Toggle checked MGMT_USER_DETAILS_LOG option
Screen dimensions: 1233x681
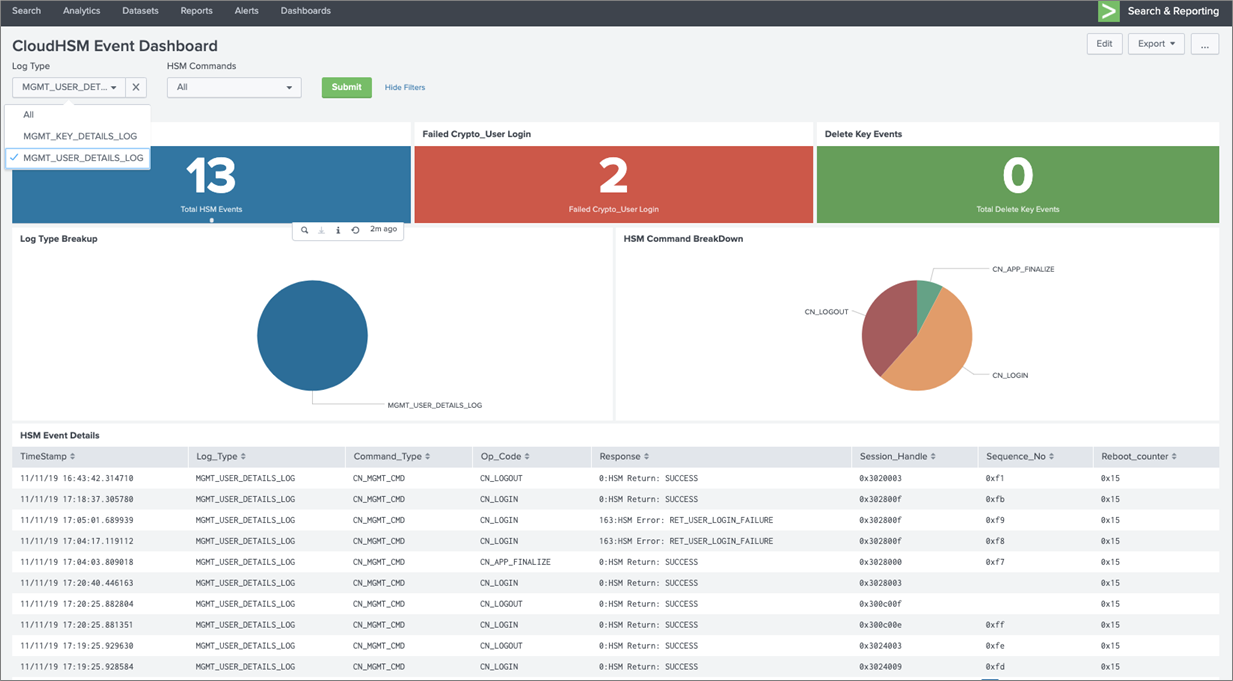[x=78, y=158]
